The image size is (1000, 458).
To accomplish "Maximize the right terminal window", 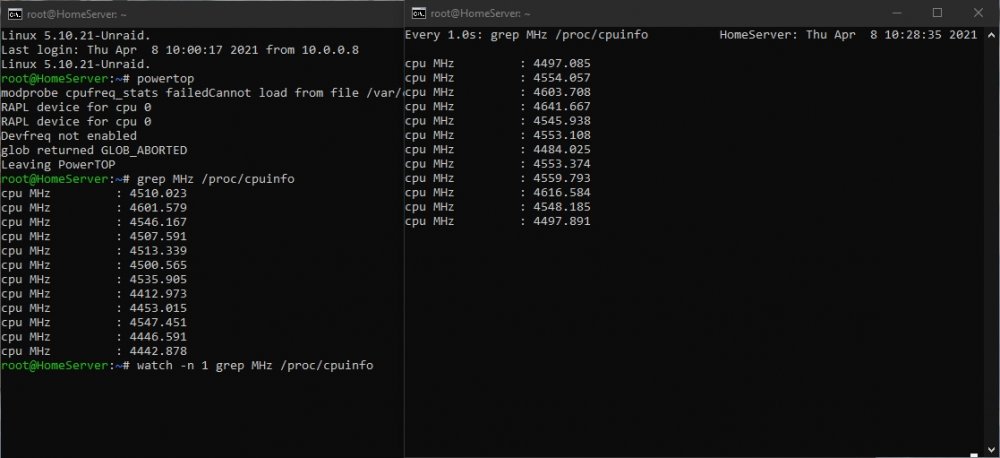I will pyautogui.click(x=938, y=13).
